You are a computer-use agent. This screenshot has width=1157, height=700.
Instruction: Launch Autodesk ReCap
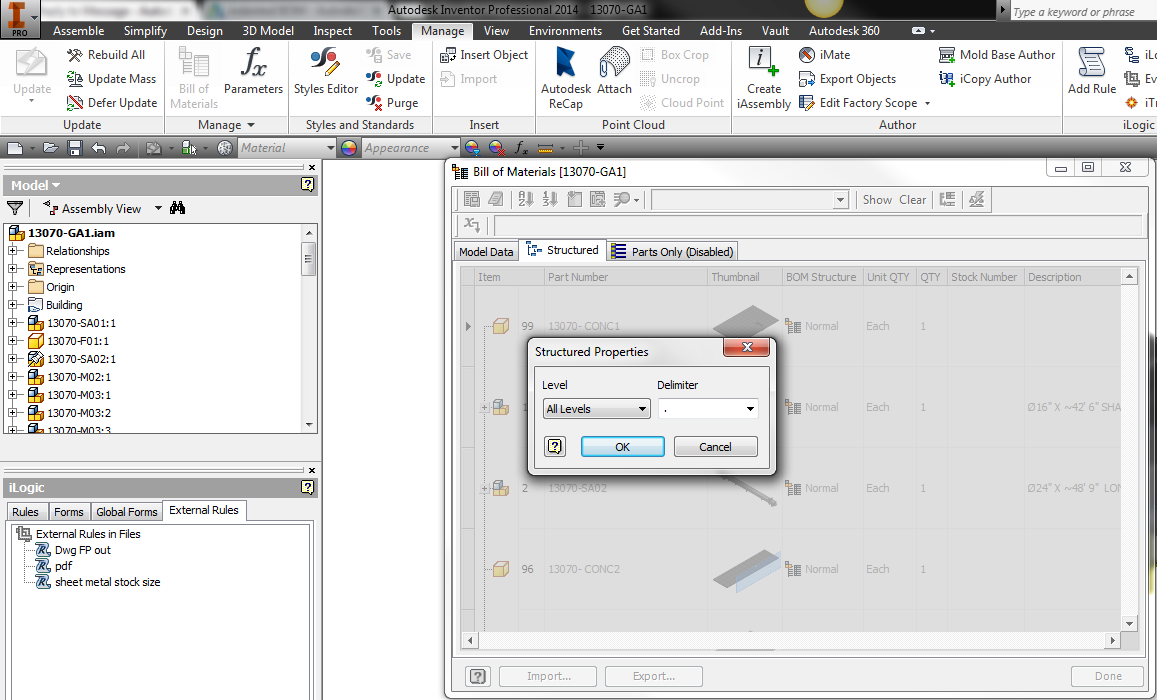pyautogui.click(x=565, y=76)
